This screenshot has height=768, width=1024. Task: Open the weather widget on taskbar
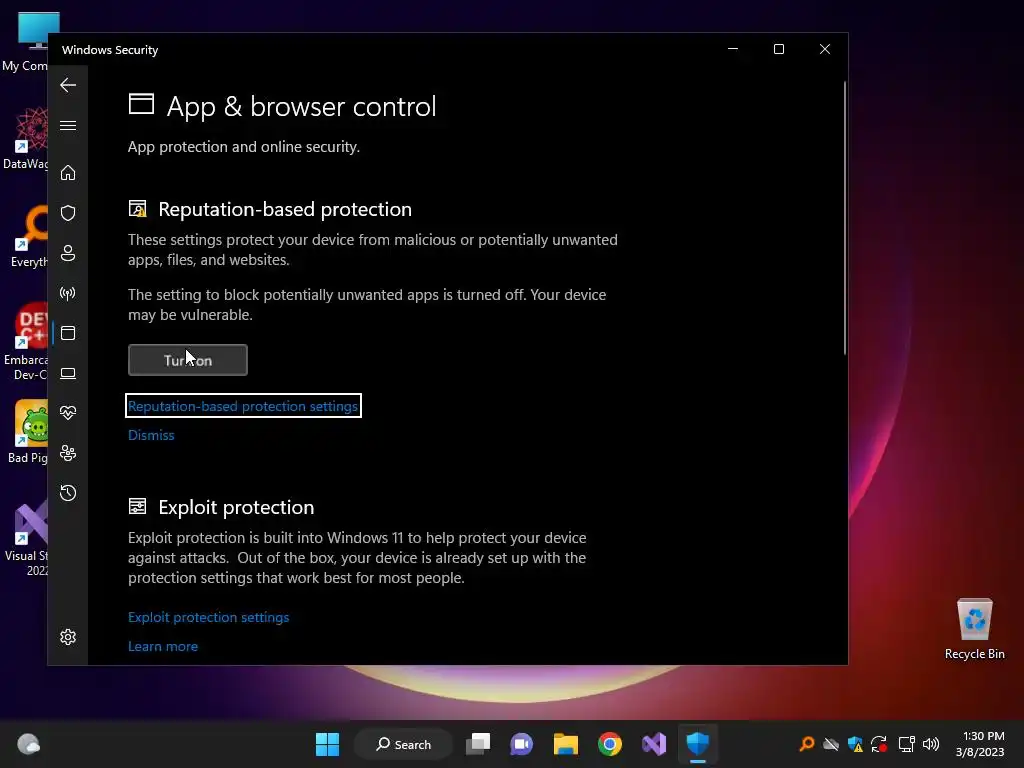(28, 744)
